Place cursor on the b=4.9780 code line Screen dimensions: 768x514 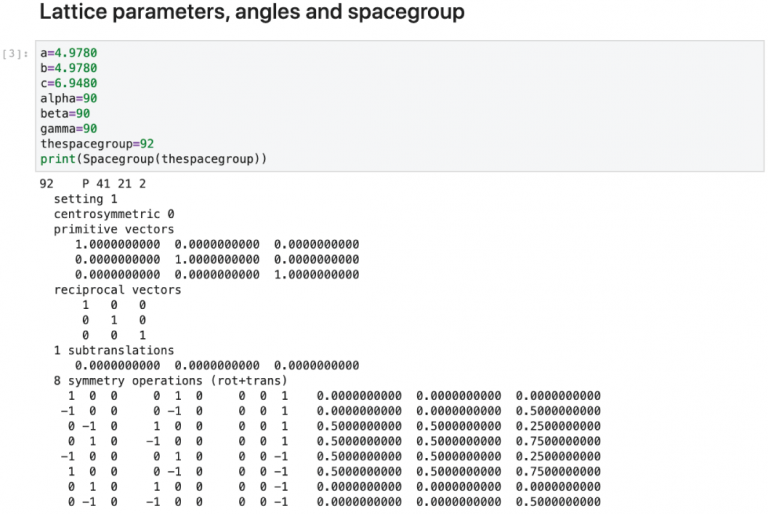(69, 68)
